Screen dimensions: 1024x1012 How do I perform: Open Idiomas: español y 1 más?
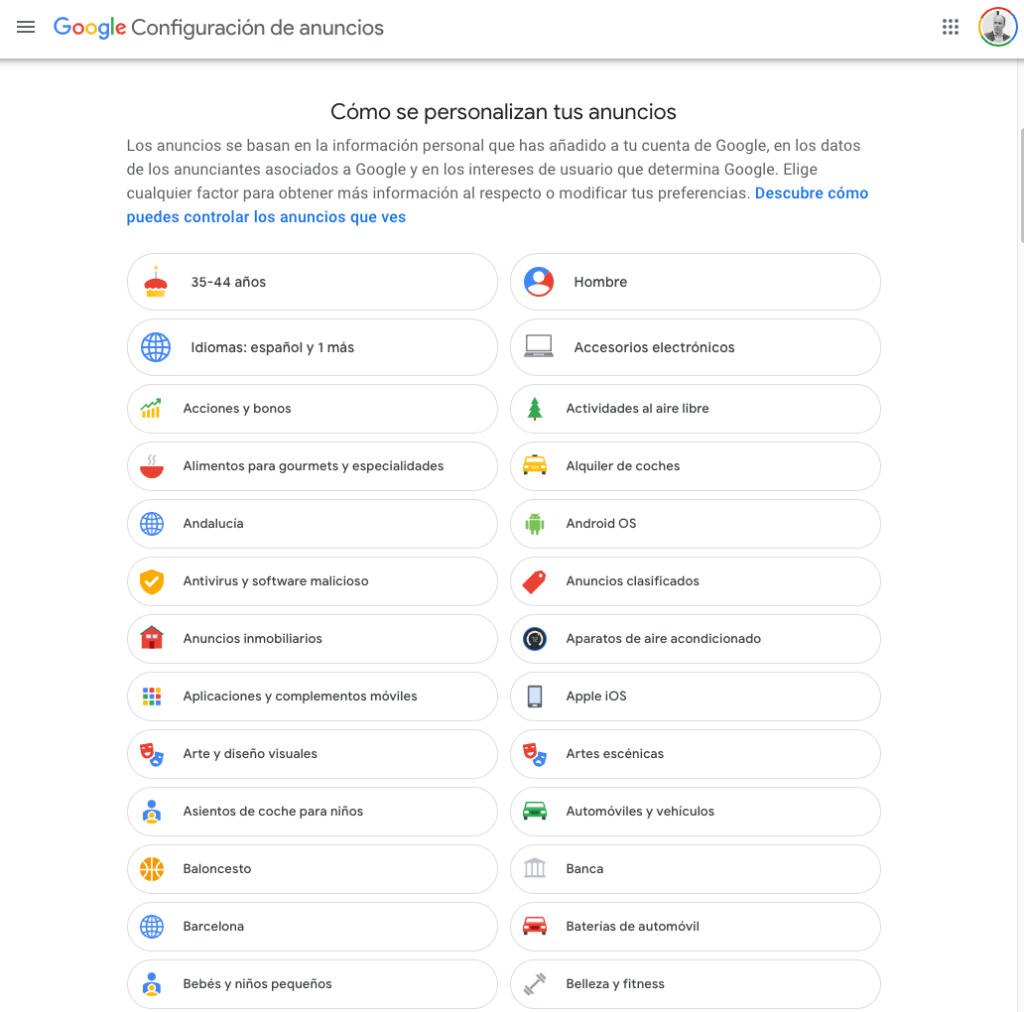[312, 347]
